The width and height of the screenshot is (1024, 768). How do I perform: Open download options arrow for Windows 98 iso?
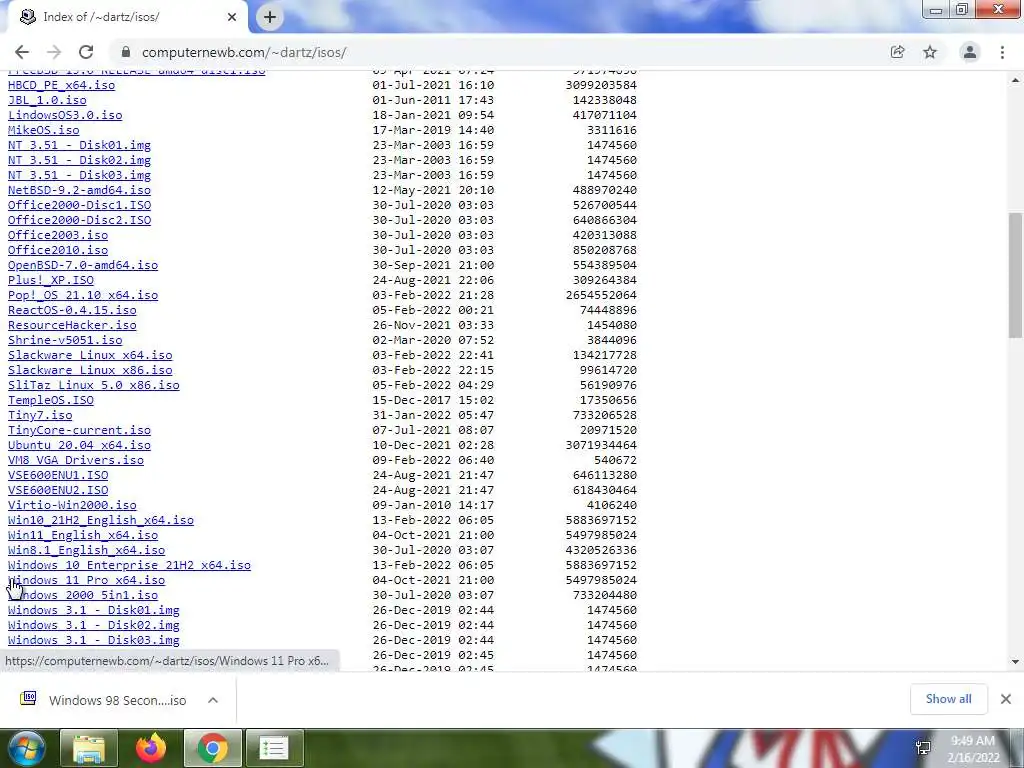point(213,700)
